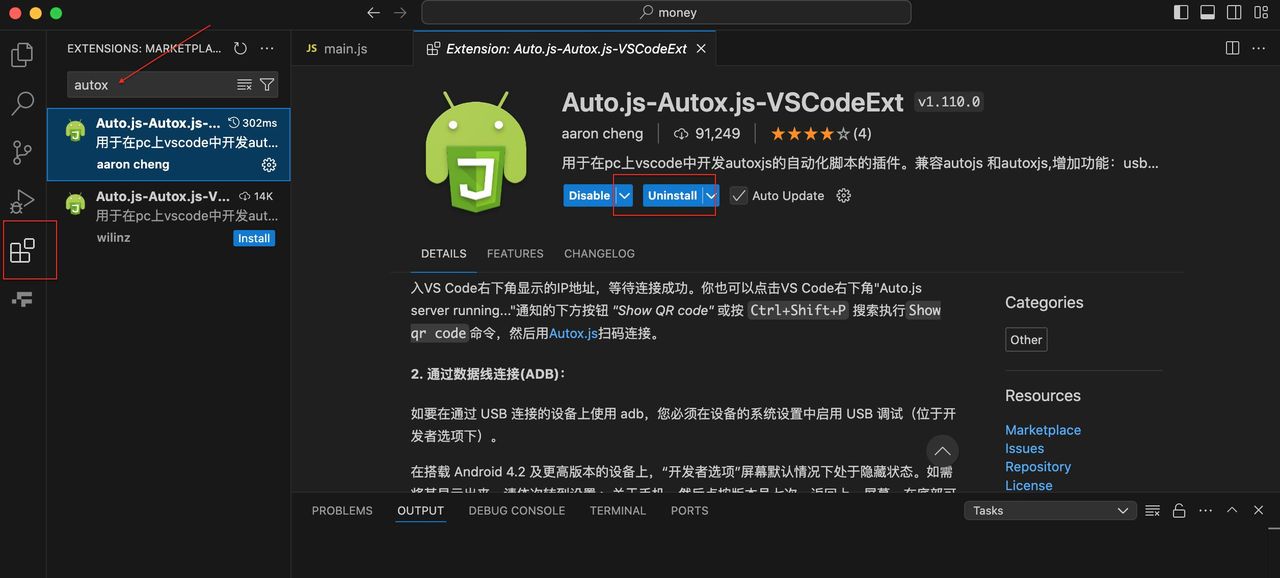Switch to the OUTPUT panel tab
The image size is (1280, 578).
420,510
